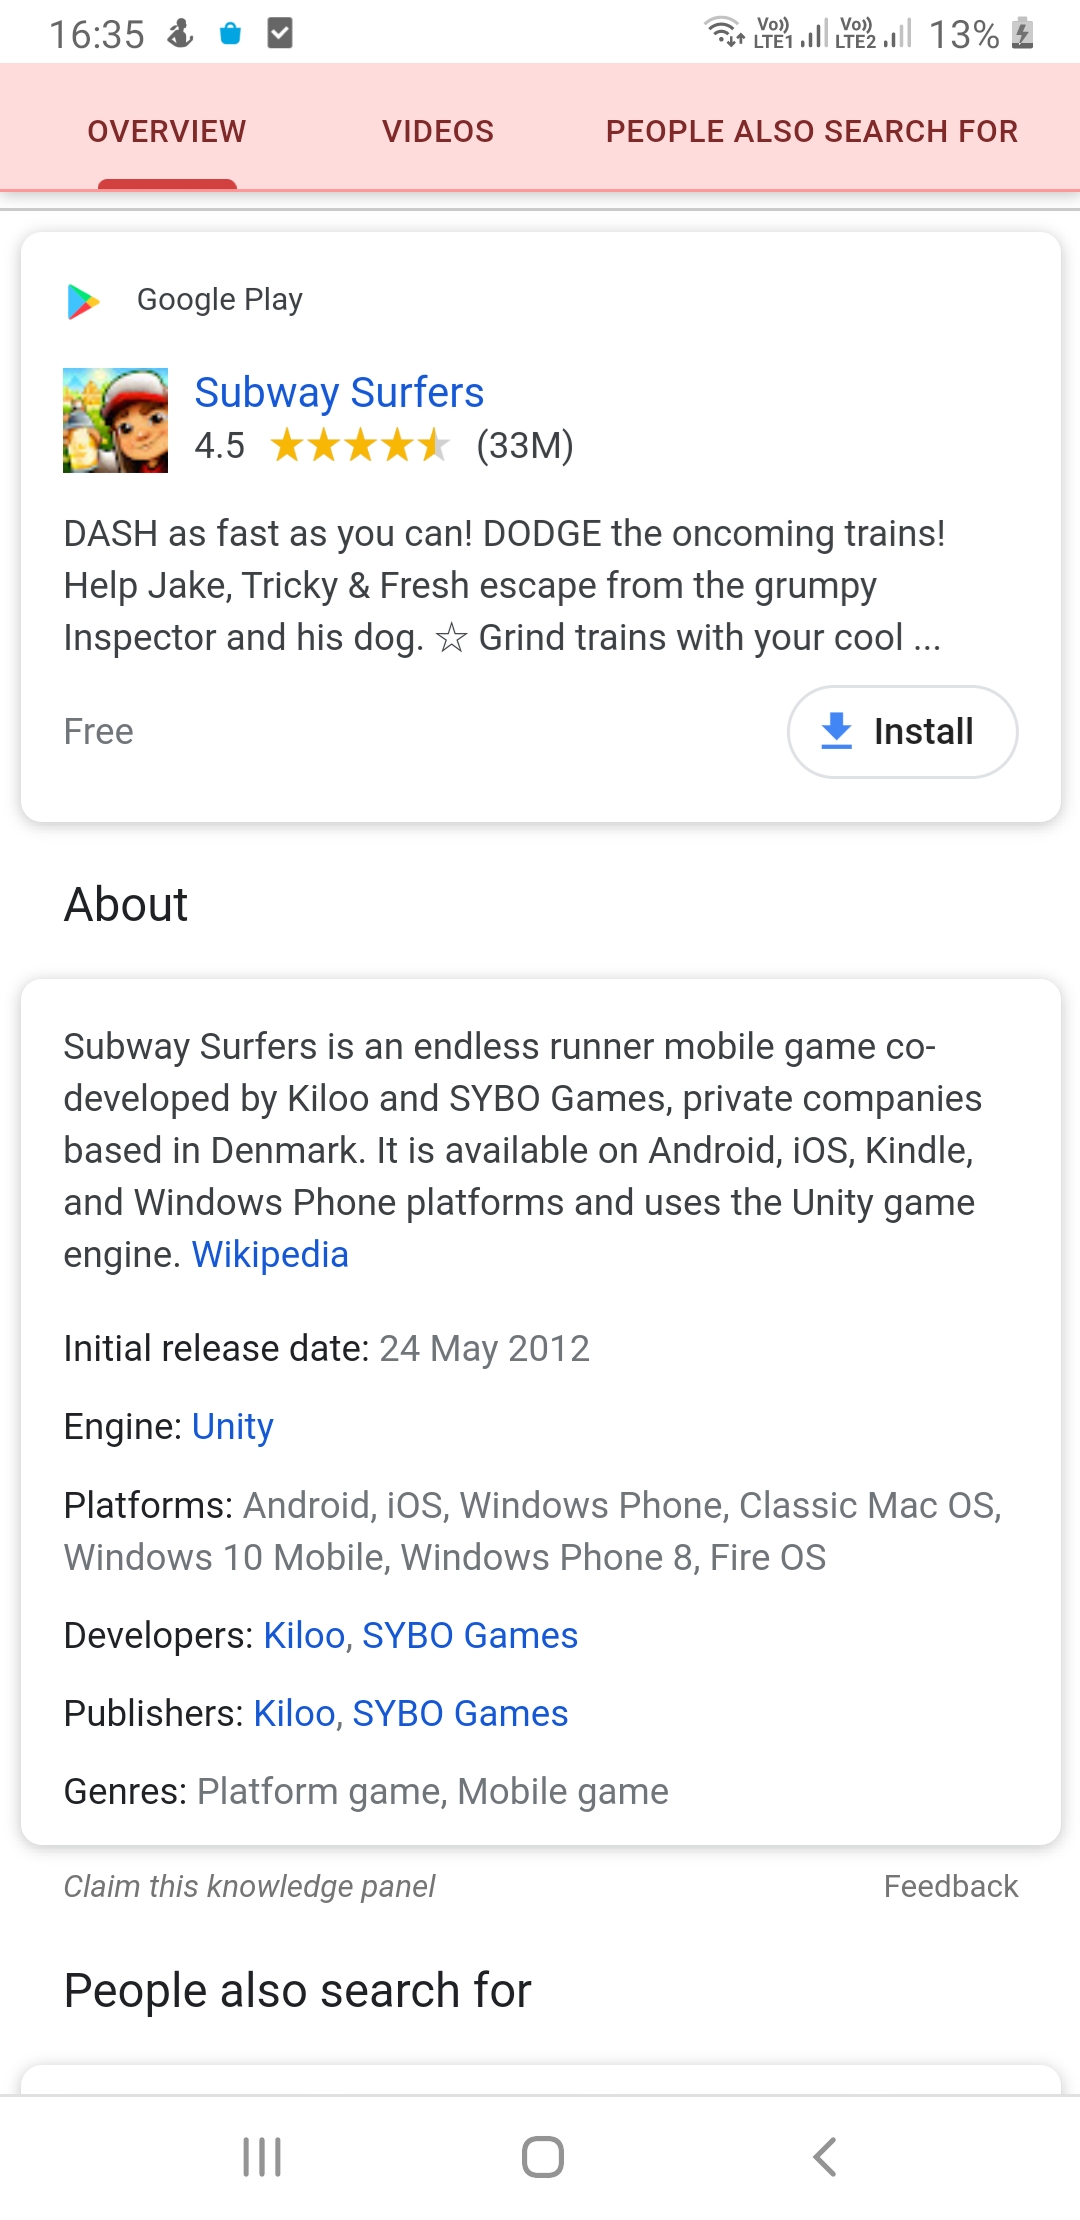Click Claim this knowledge panel
This screenshot has height=2220, width=1080.
click(248, 1886)
